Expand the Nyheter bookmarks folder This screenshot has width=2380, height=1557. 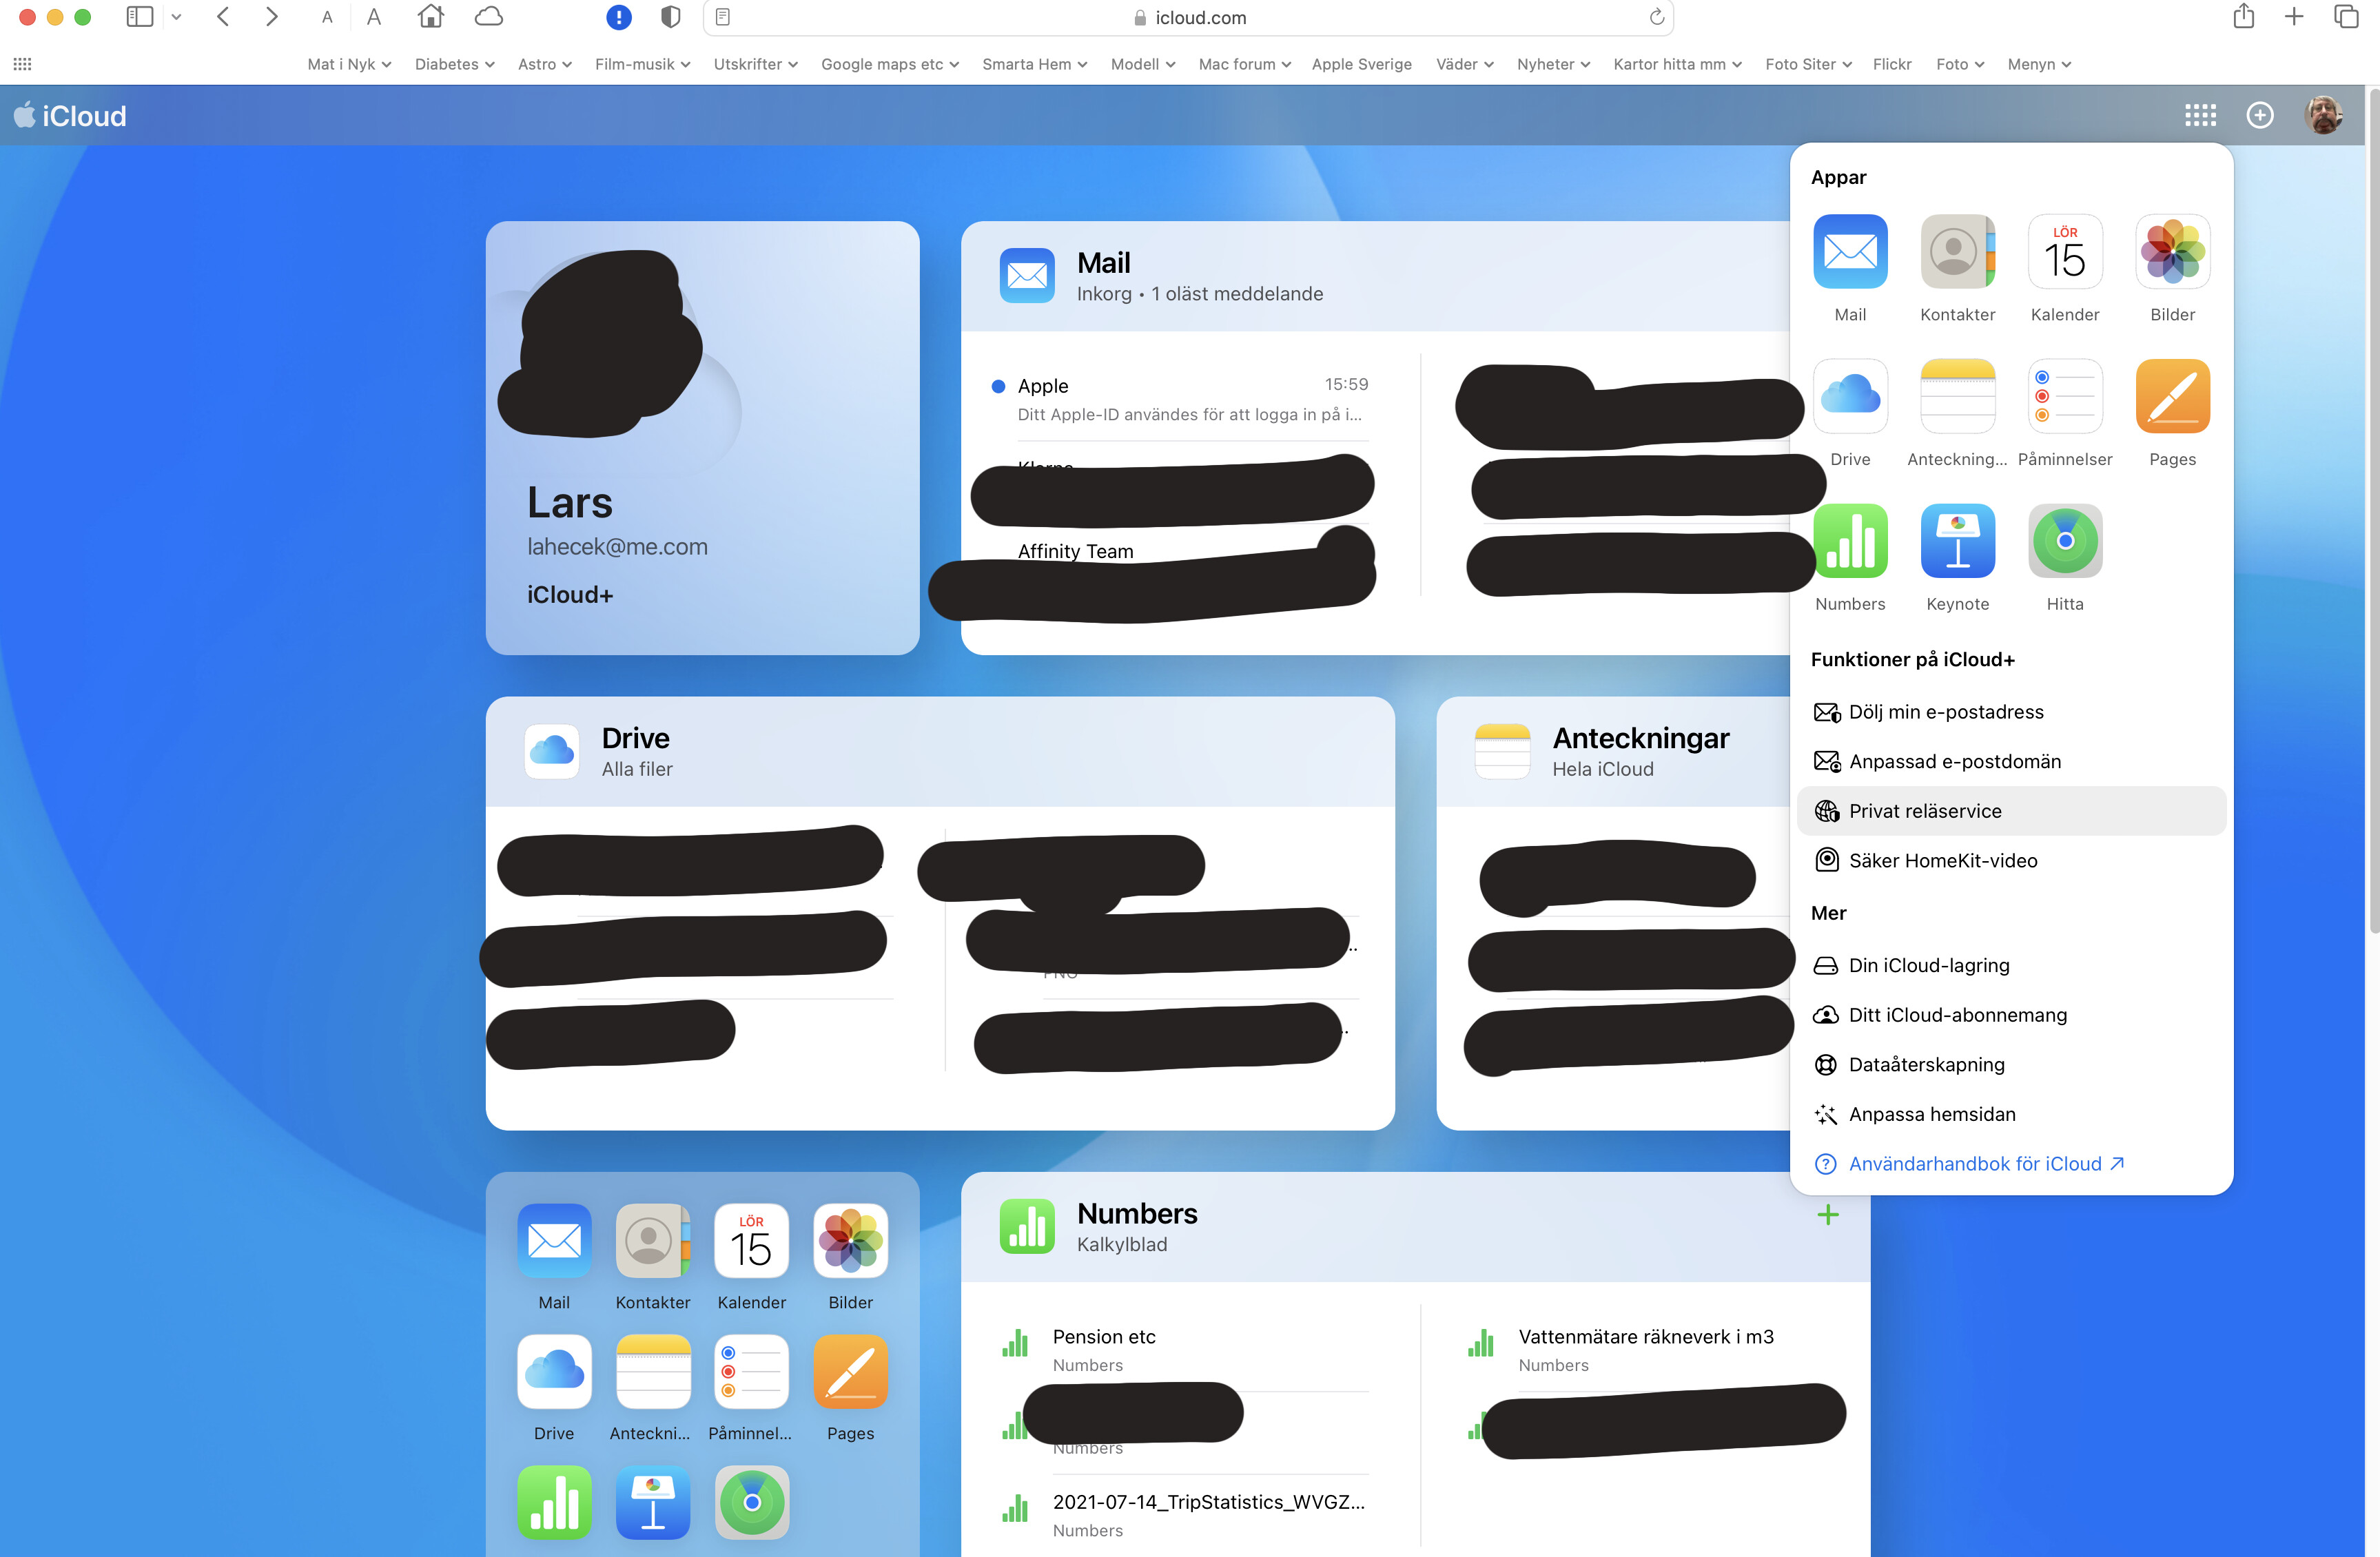click(1552, 64)
